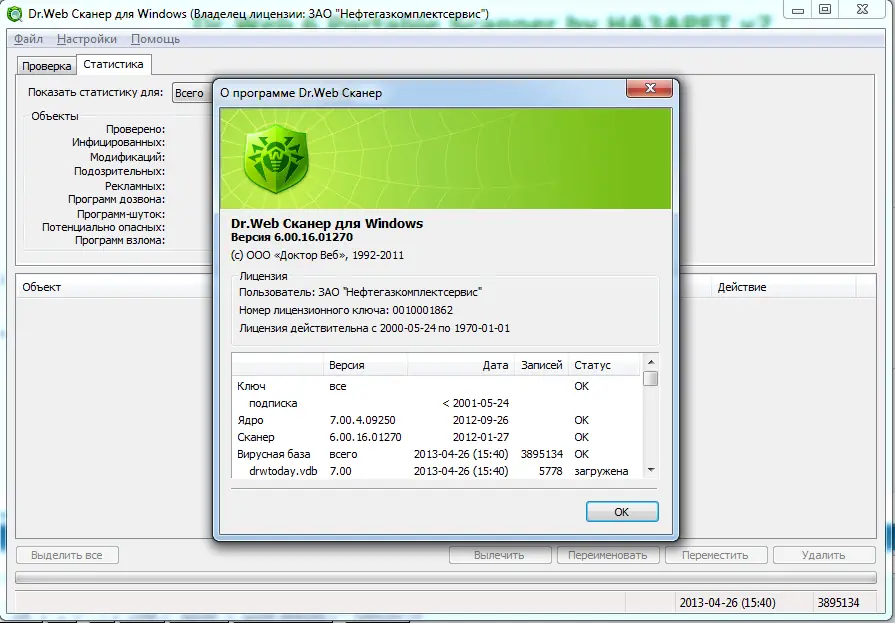Click the license validity dates line
Viewport: 895px width, 623px height.
pos(374,328)
